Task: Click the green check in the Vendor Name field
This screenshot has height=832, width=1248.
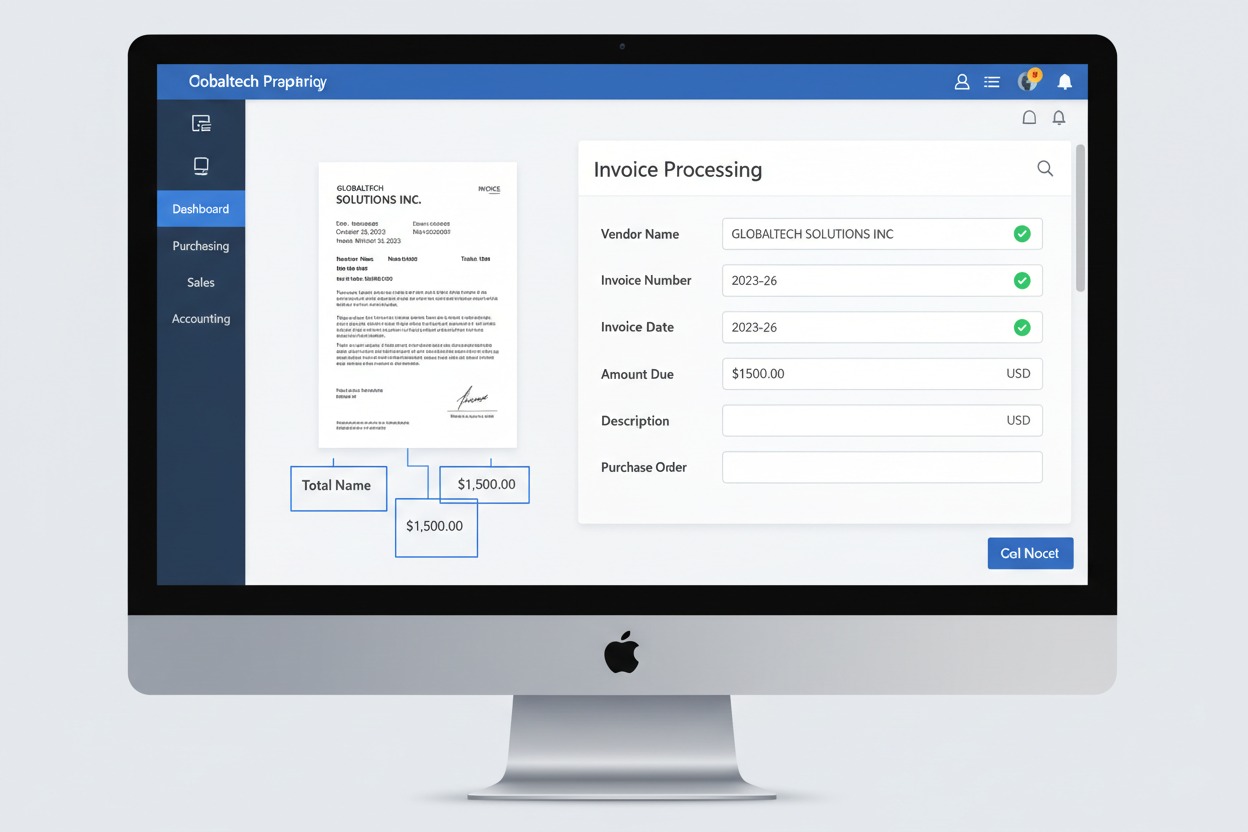Action: coord(1022,234)
